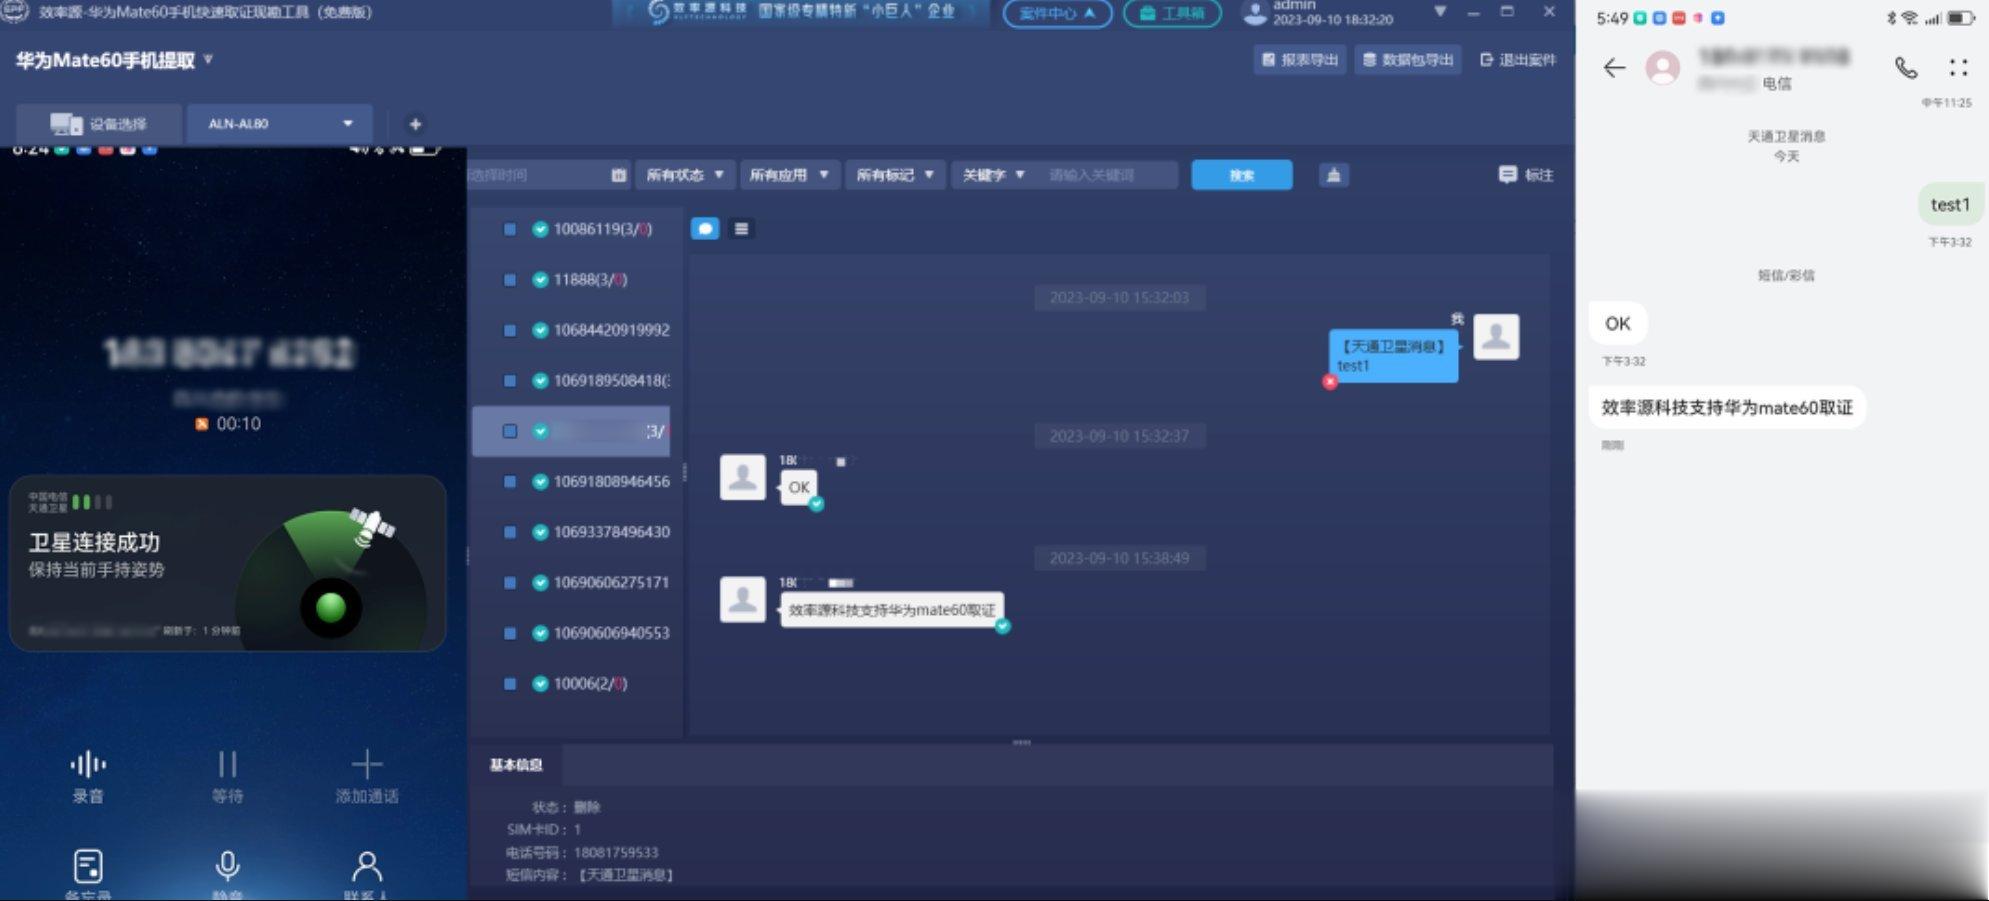This screenshot has width=1989, height=901.
Task: Switch to list view icon
Action: point(741,229)
